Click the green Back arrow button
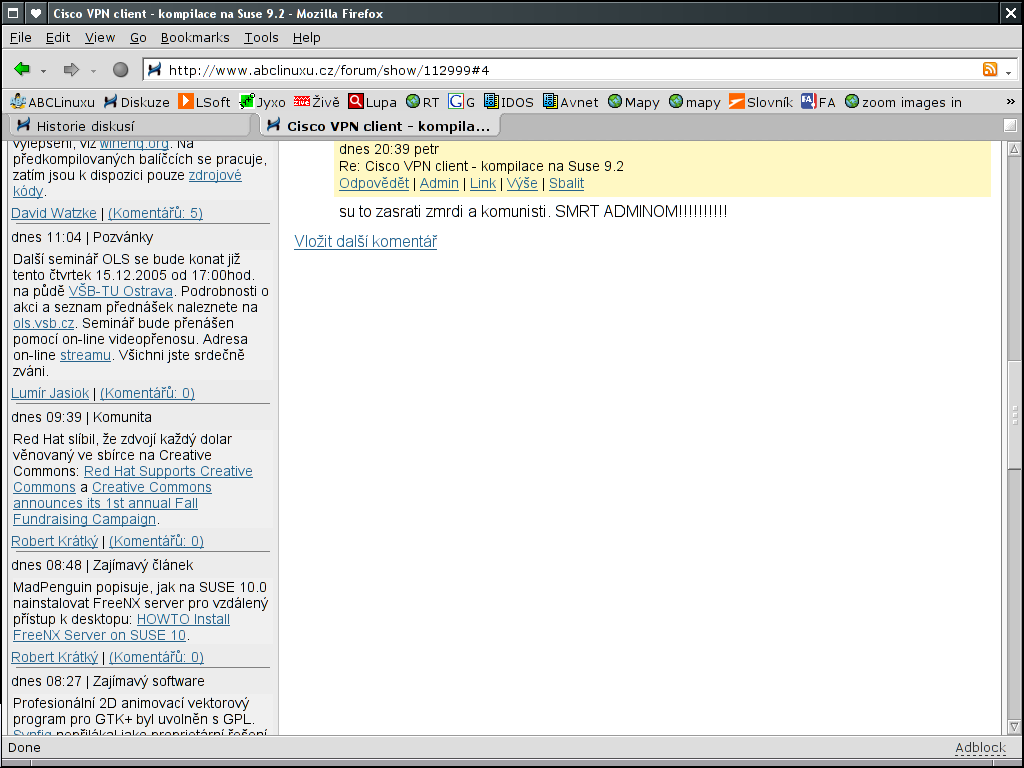1024x768 pixels. coord(22,70)
